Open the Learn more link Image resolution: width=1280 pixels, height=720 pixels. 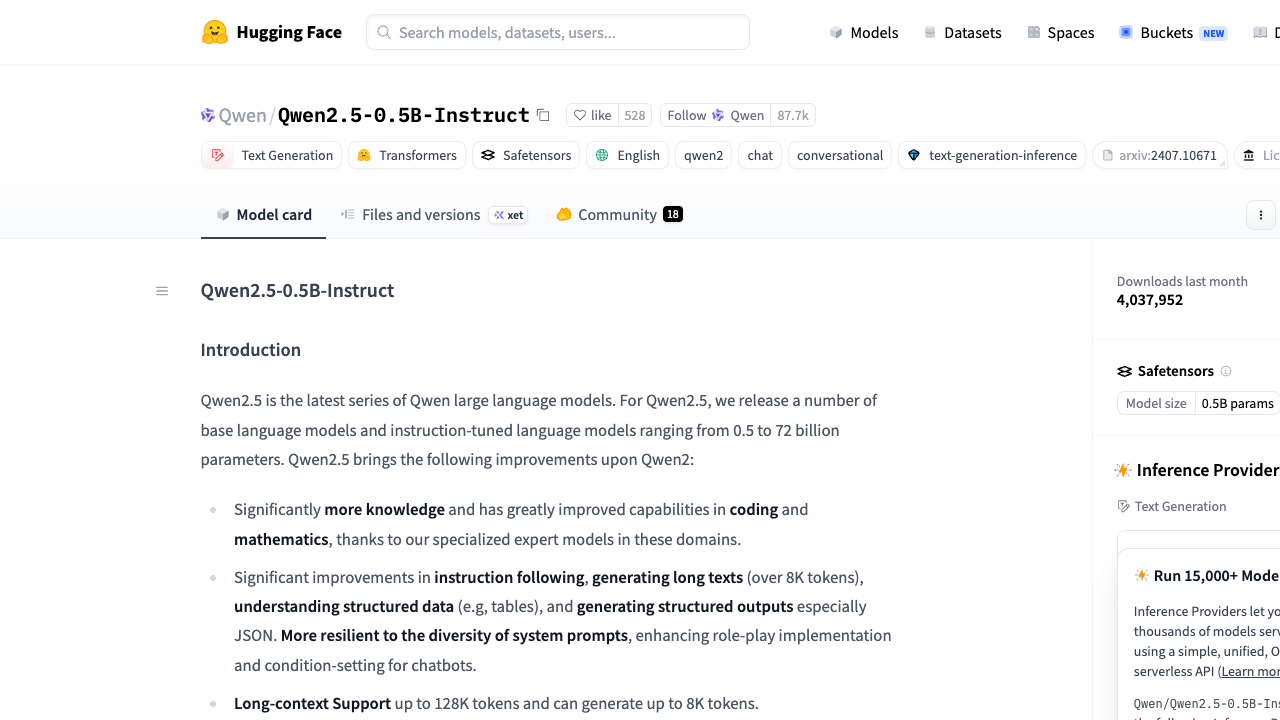pyautogui.click(x=1251, y=671)
